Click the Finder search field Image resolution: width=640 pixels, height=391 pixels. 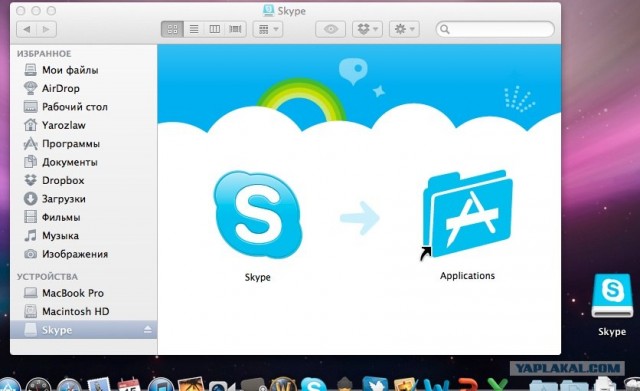(x=495, y=29)
